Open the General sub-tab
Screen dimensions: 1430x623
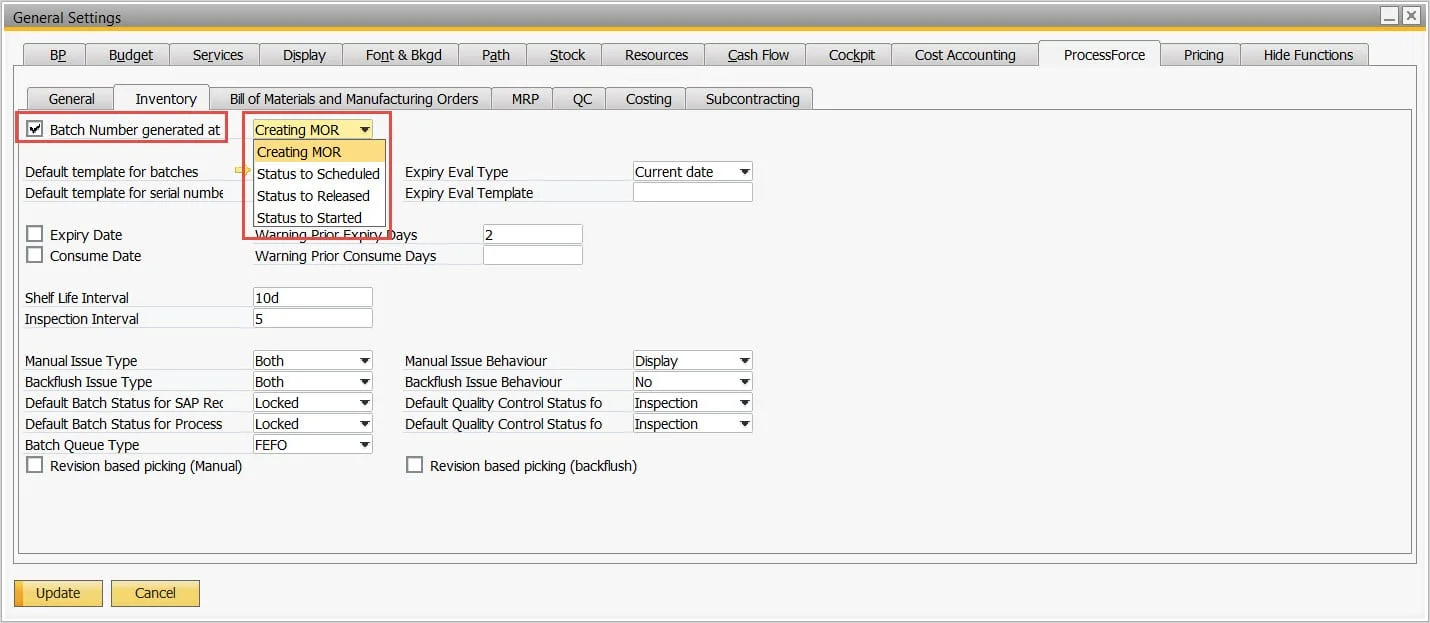72,99
